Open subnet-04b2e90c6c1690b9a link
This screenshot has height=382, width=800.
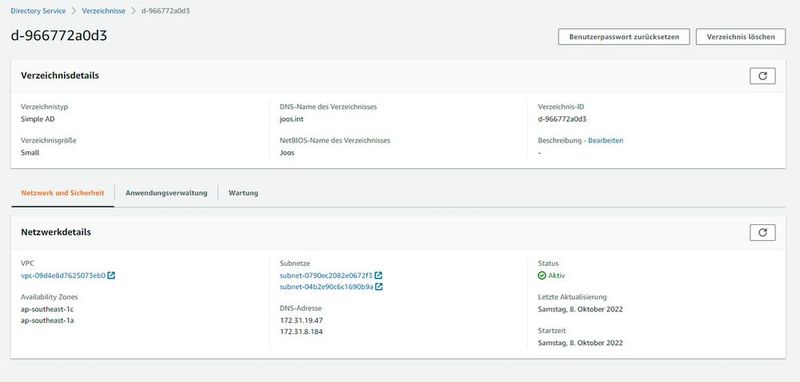click(327, 287)
